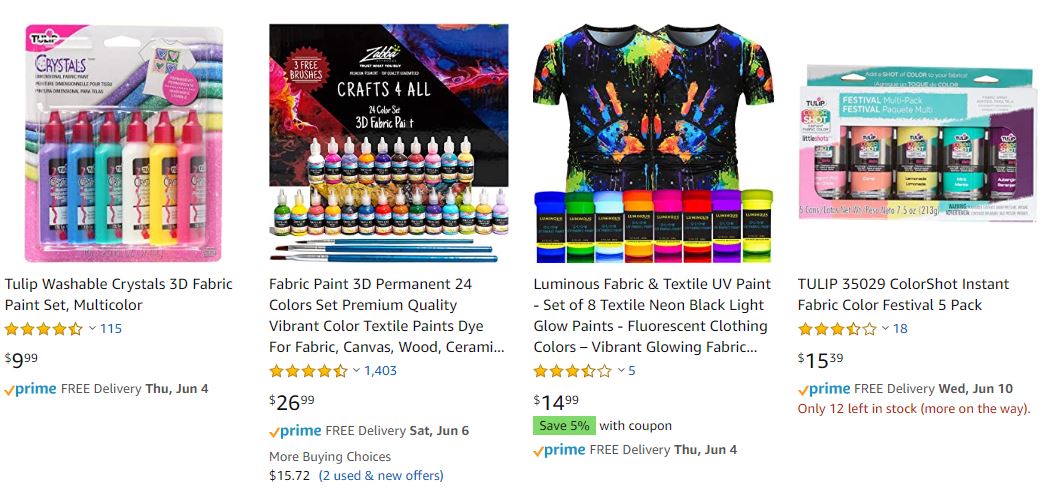Open the 1,403 reviews count link
The image size is (1046, 489).
(x=381, y=371)
